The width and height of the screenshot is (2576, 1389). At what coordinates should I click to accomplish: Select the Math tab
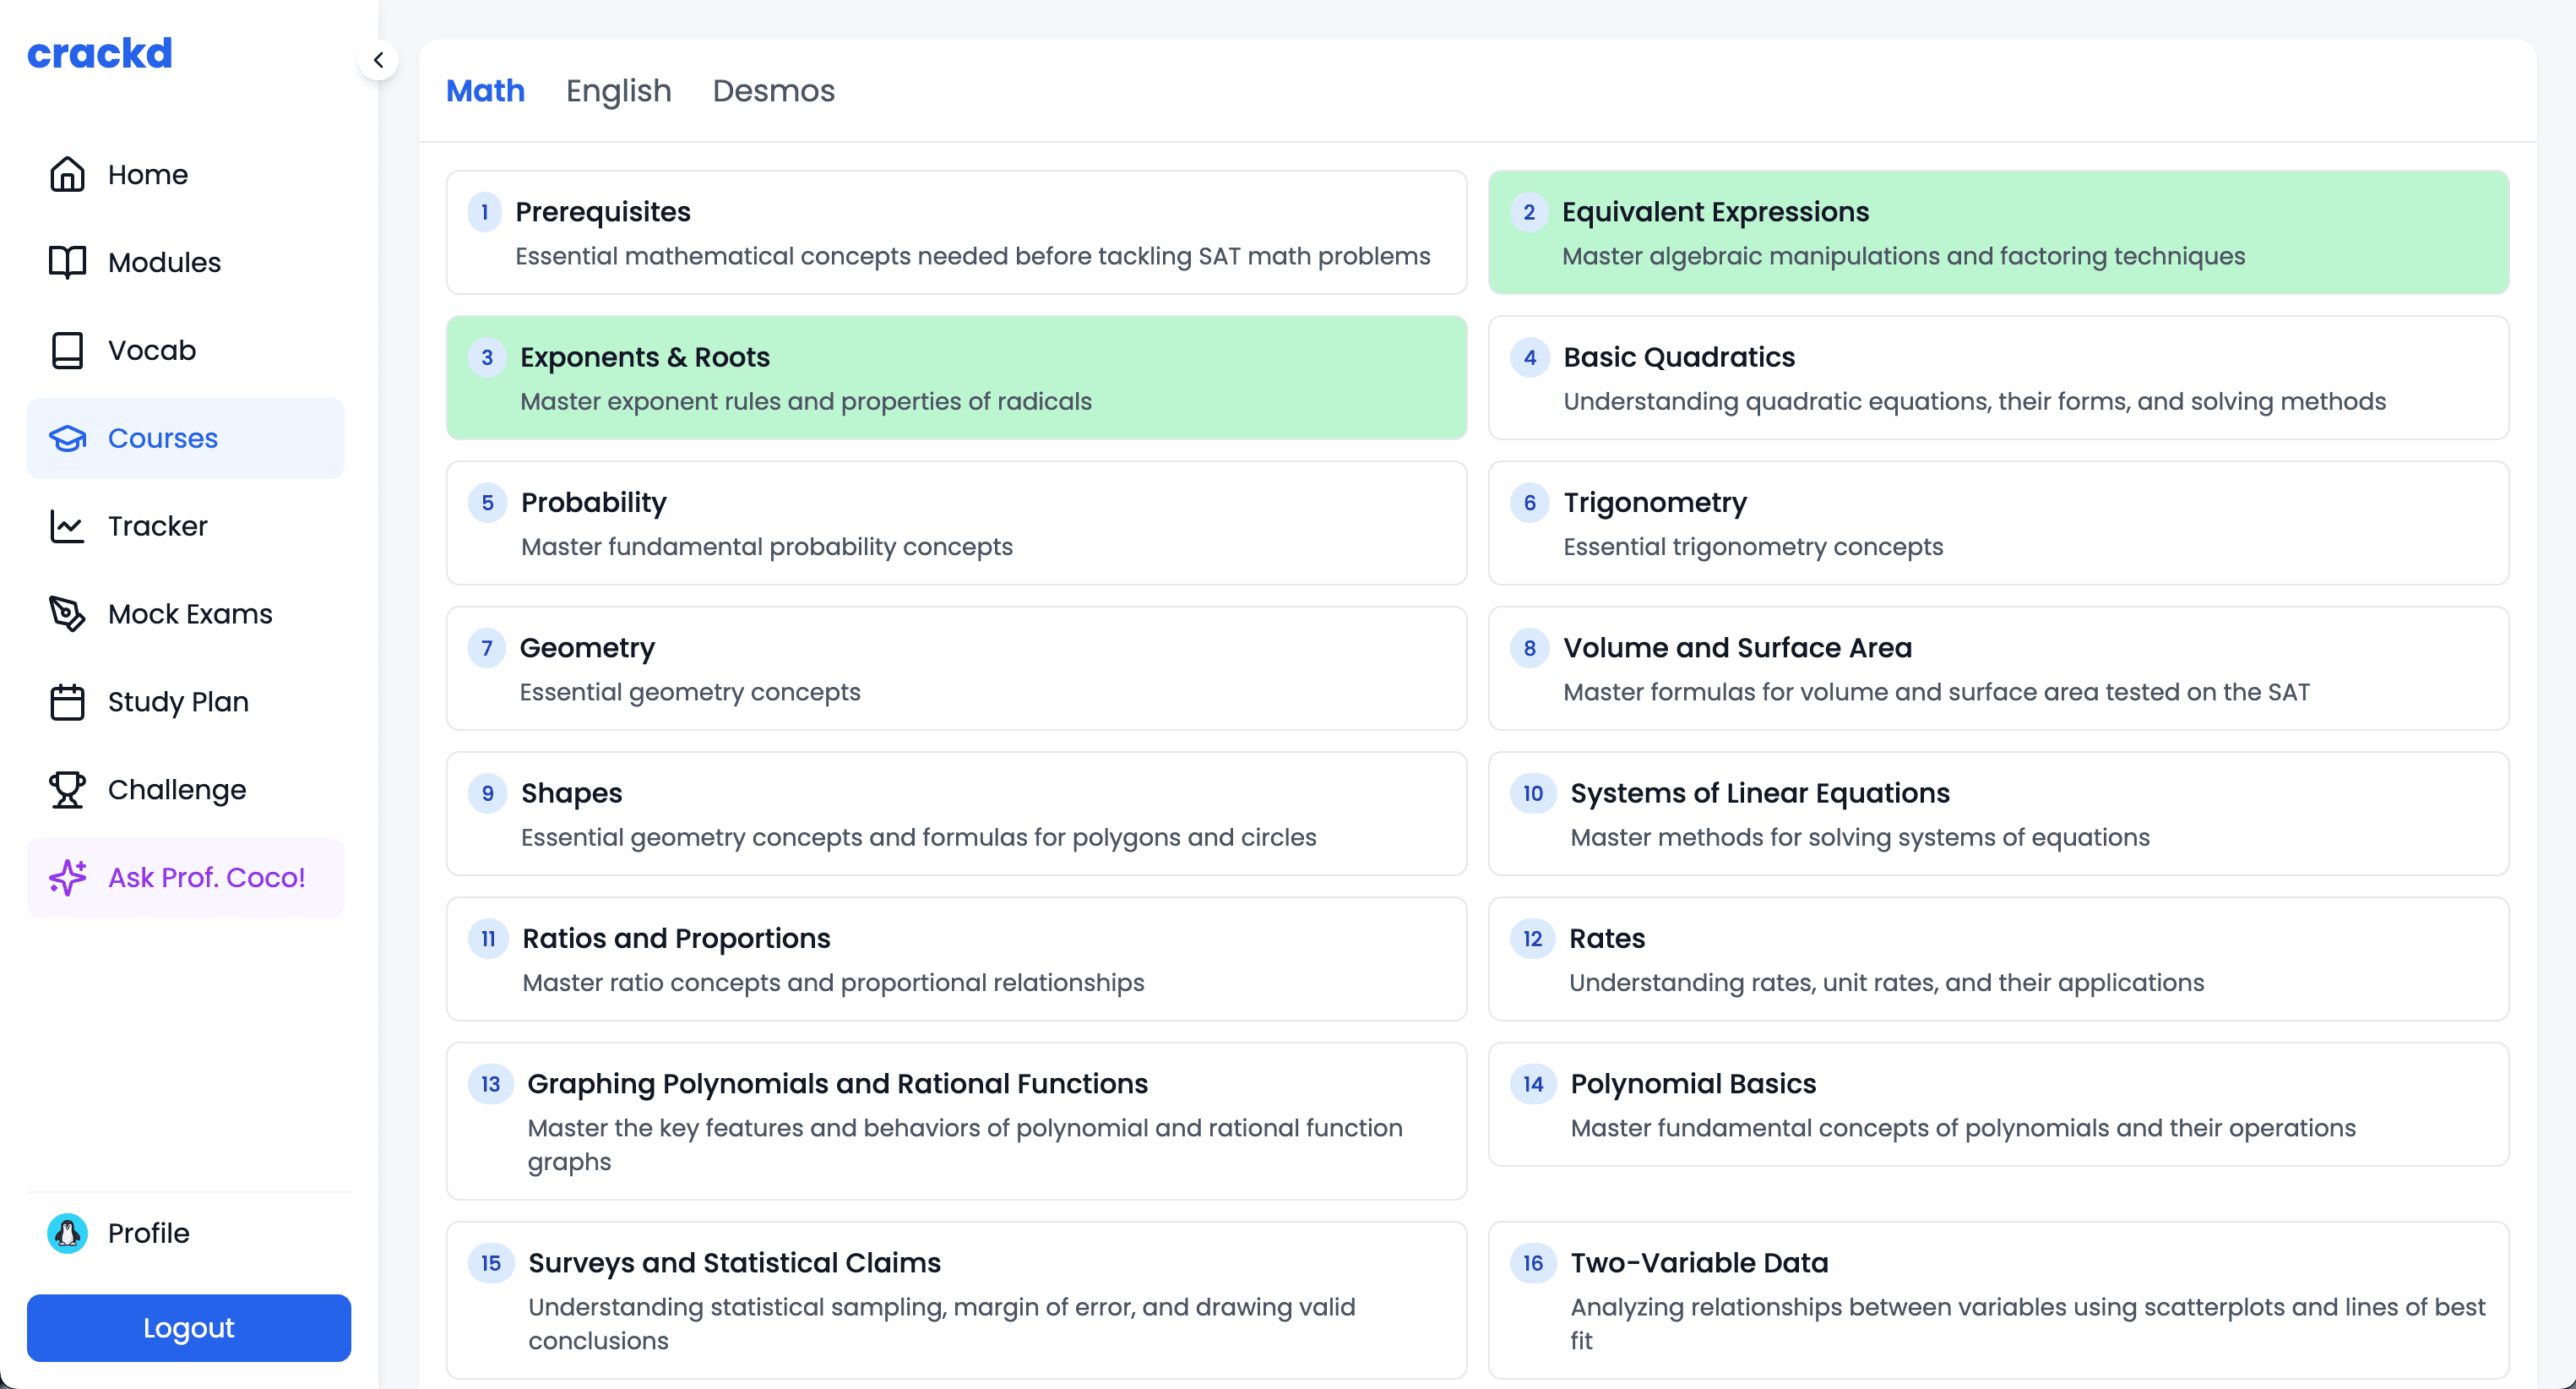tap(485, 91)
